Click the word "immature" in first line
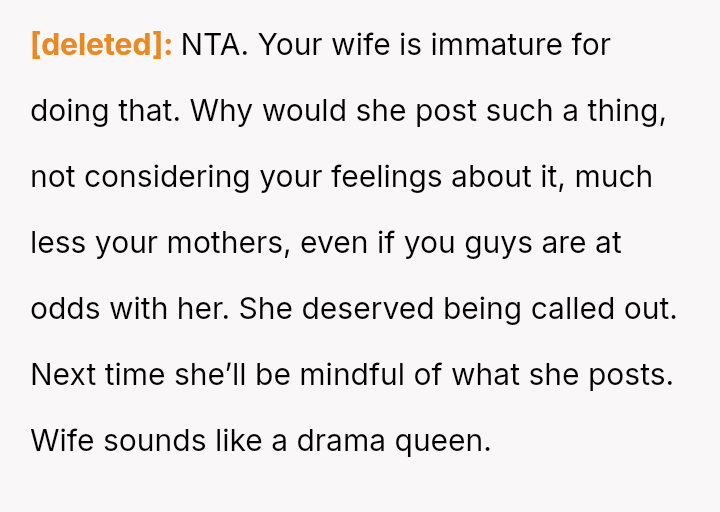Screen dimensions: 720x512 (472, 45)
